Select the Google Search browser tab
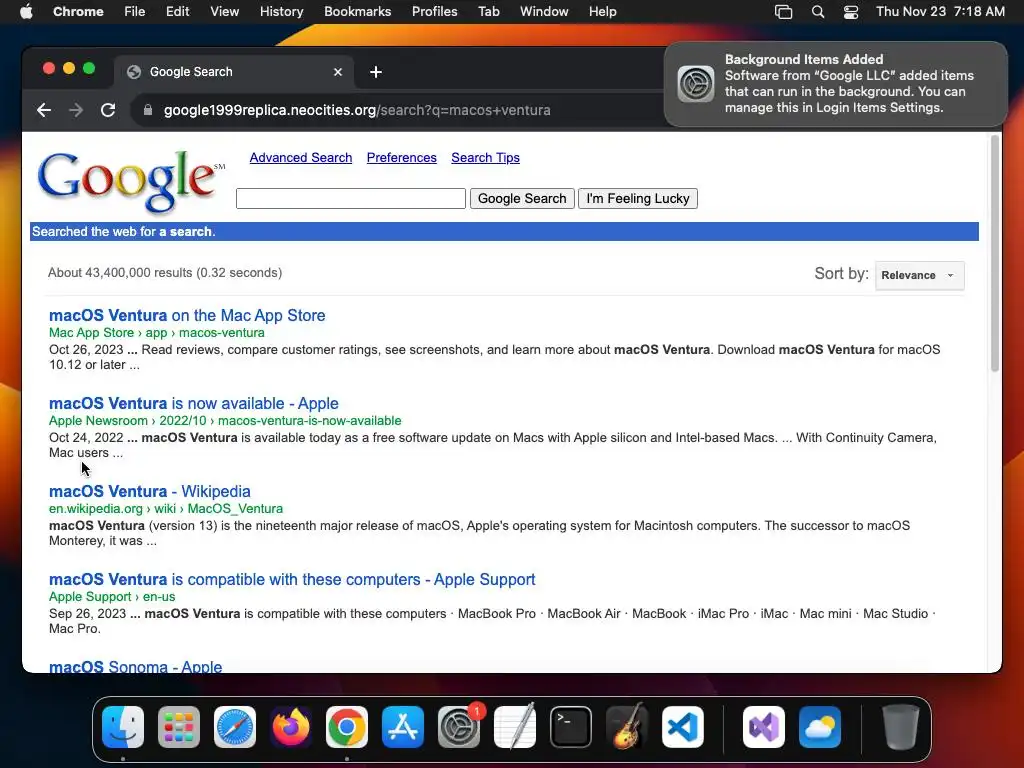Image resolution: width=1024 pixels, height=768 pixels. pos(235,72)
